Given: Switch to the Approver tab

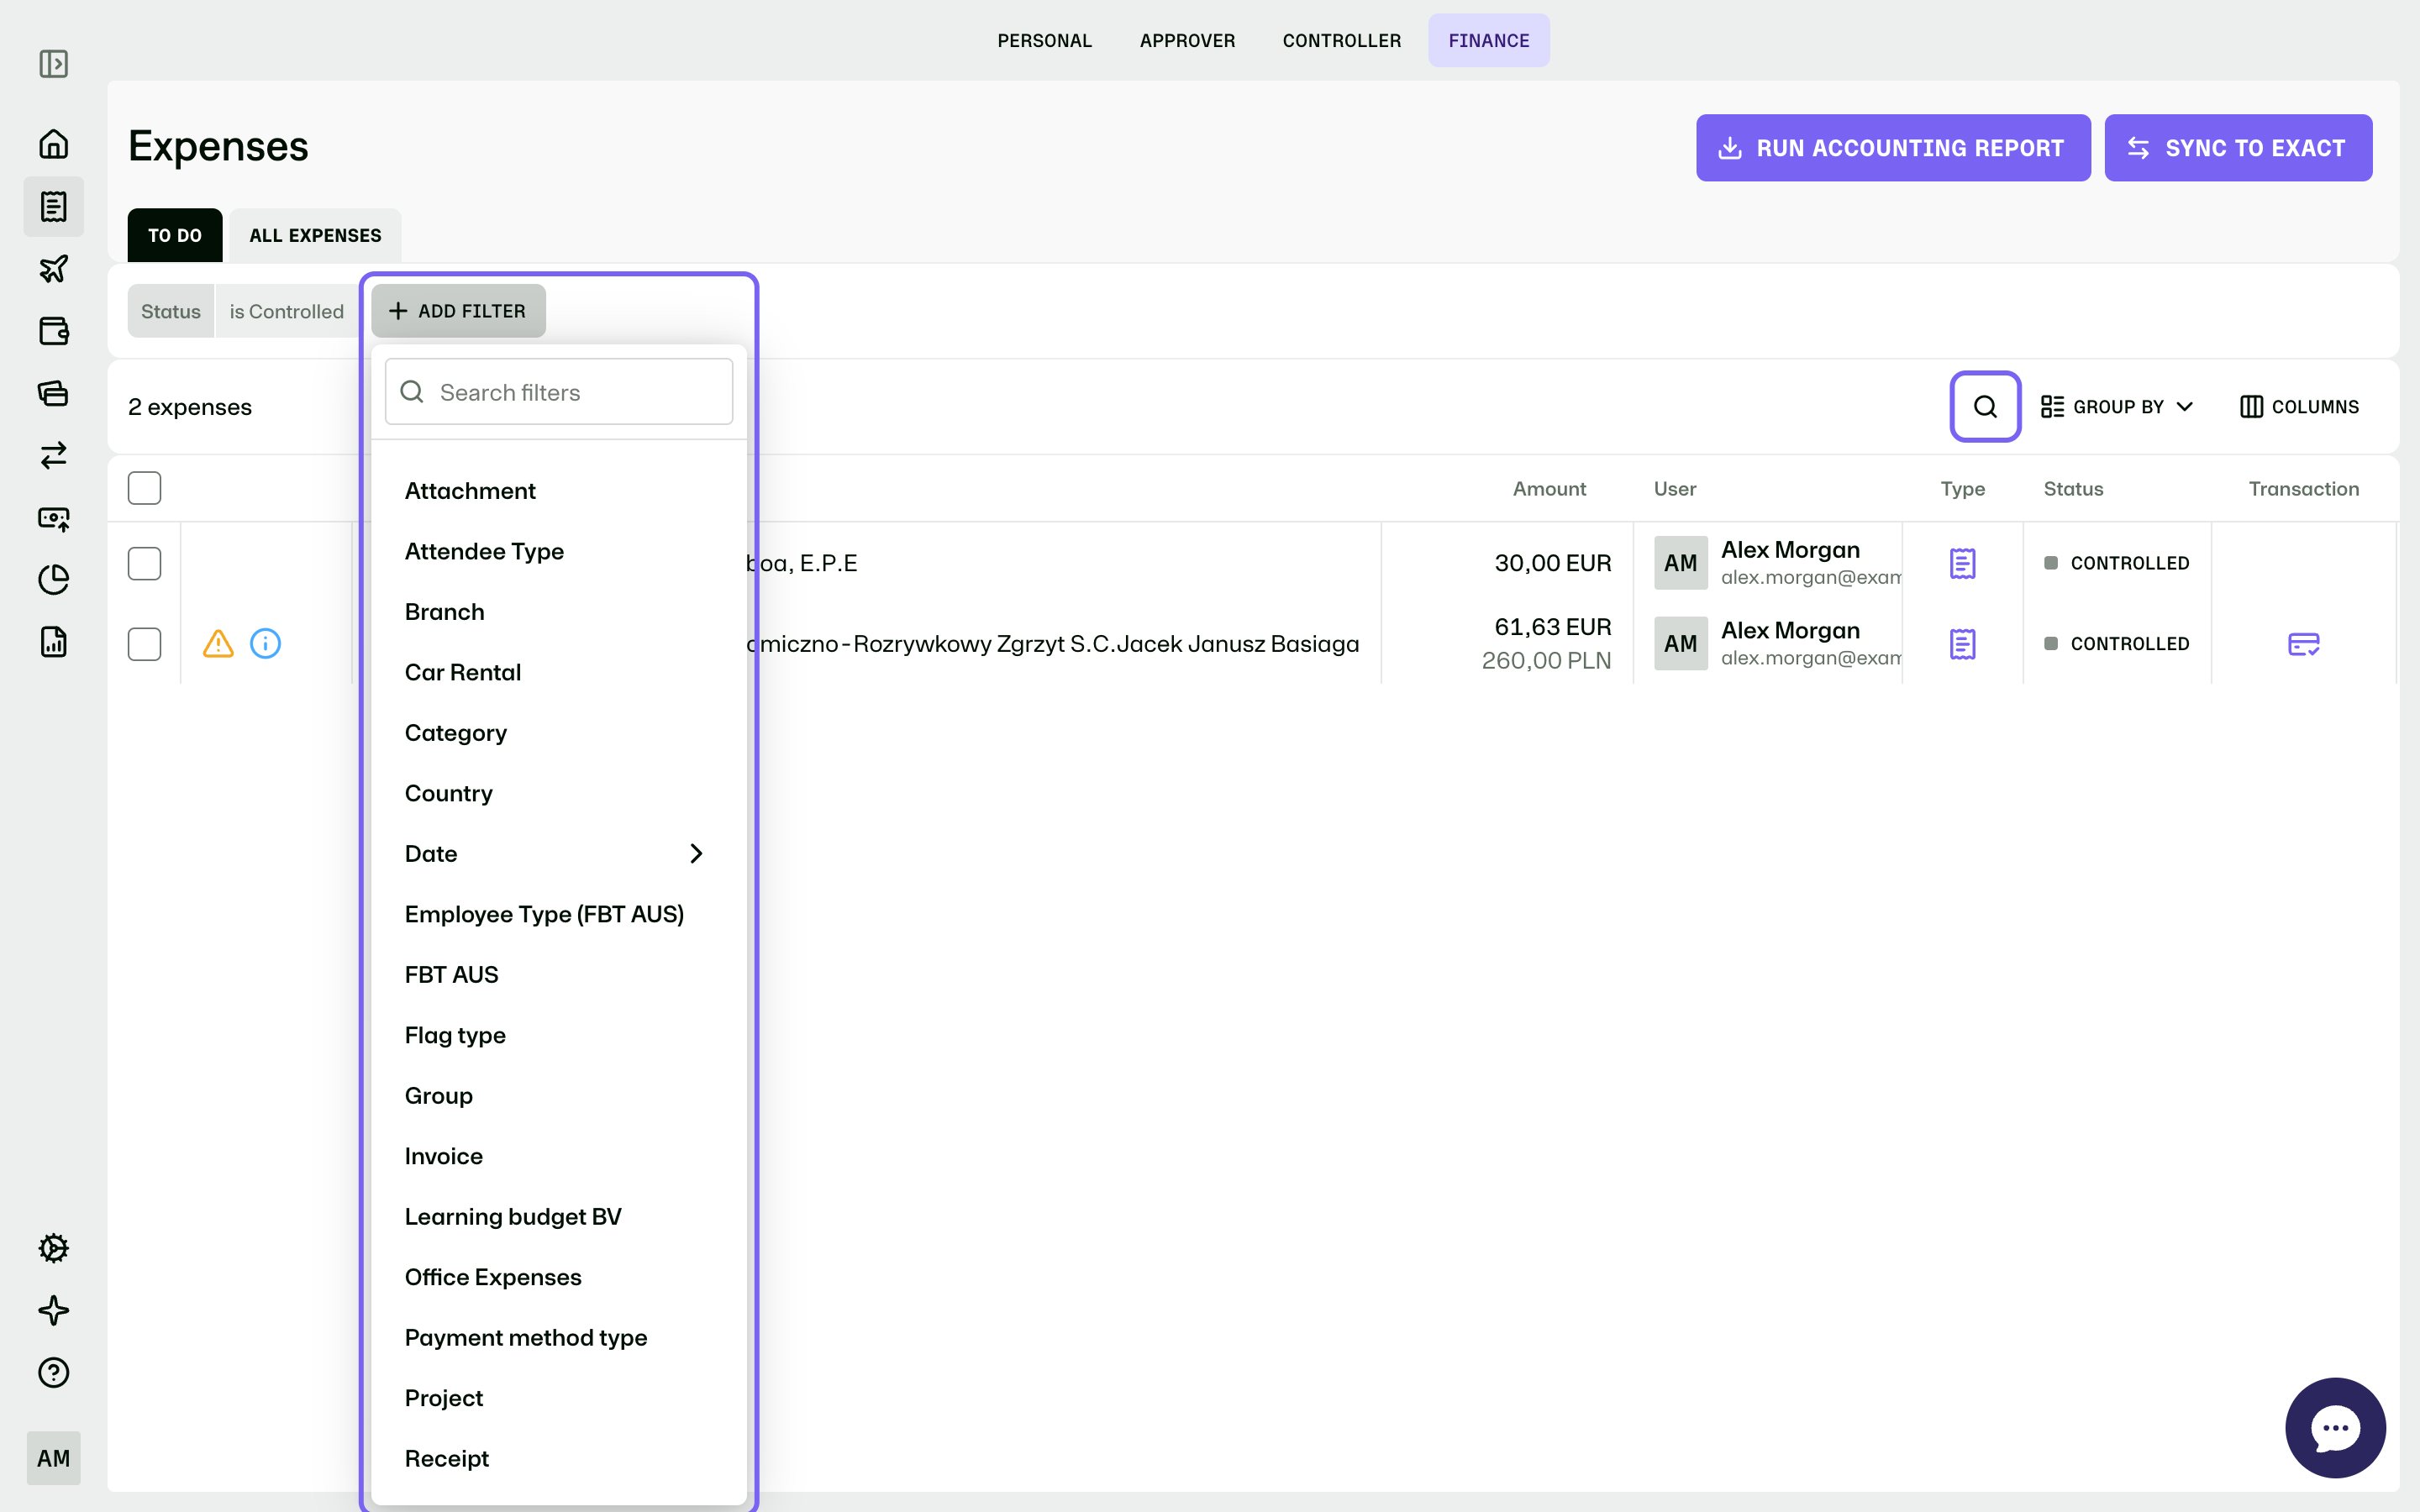Looking at the screenshot, I should 1187,40.
